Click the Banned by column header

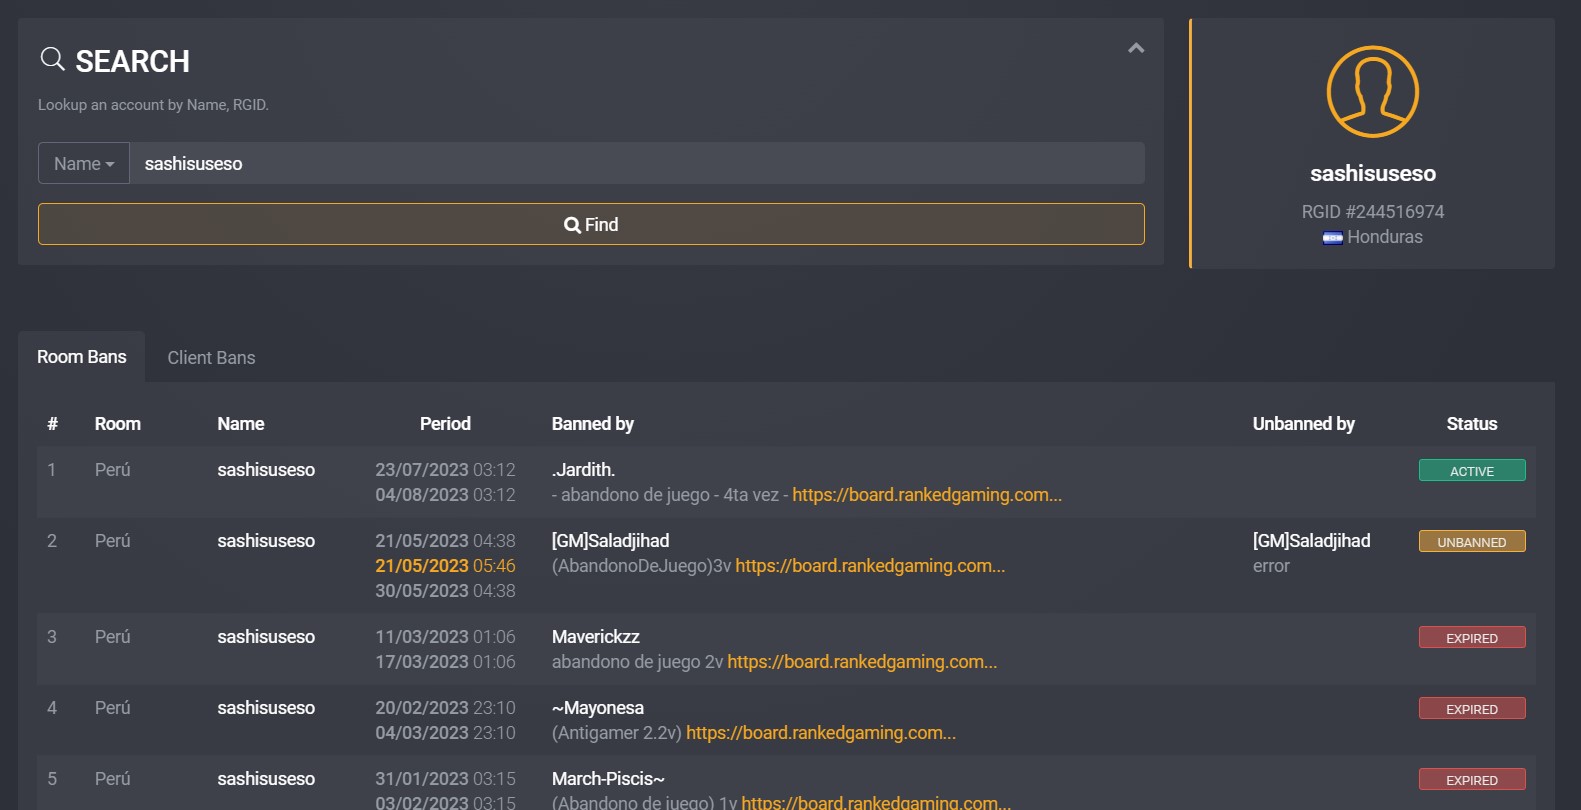coord(593,424)
